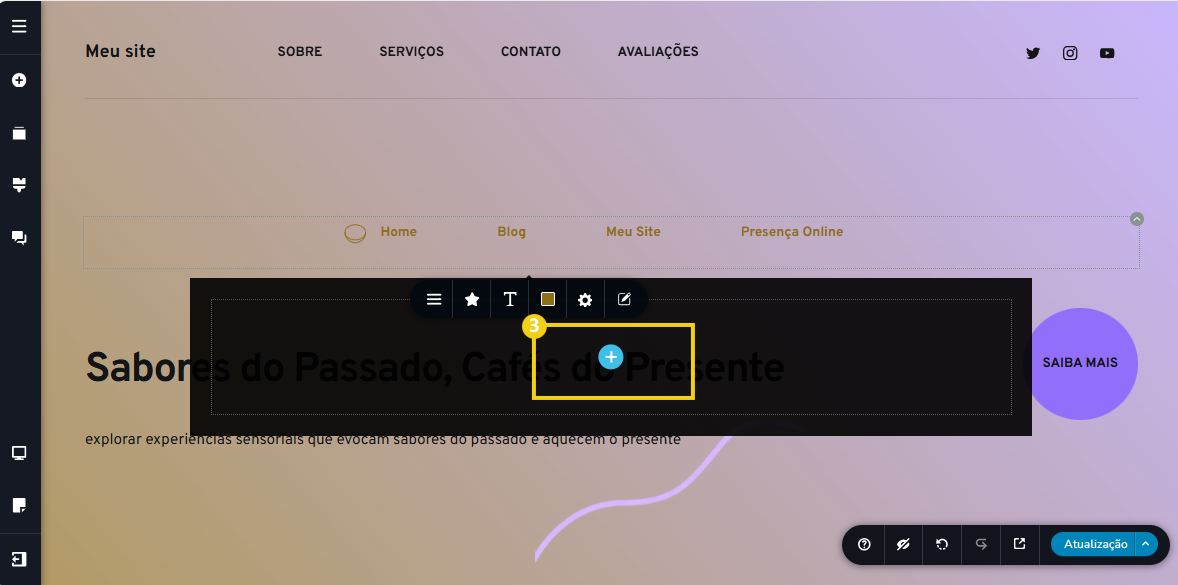
Task: Select the Blog navigation item
Action: coord(511,232)
